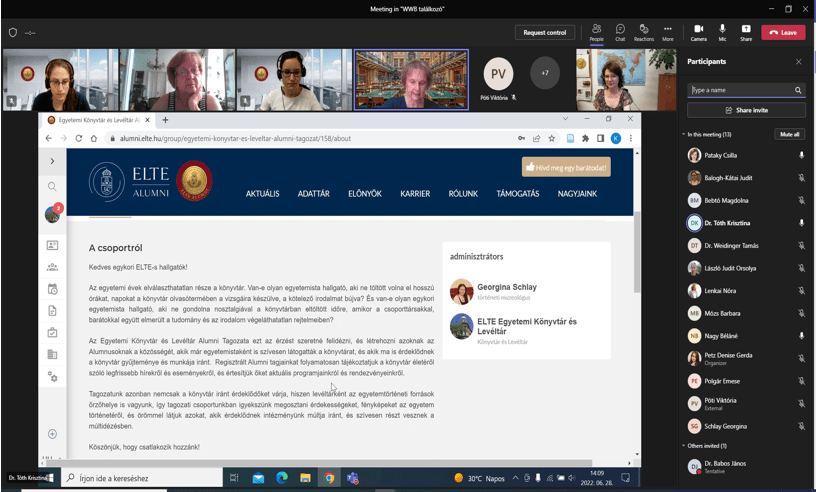Click the shield security icon in Teams
816x492 pixels.
point(13,33)
